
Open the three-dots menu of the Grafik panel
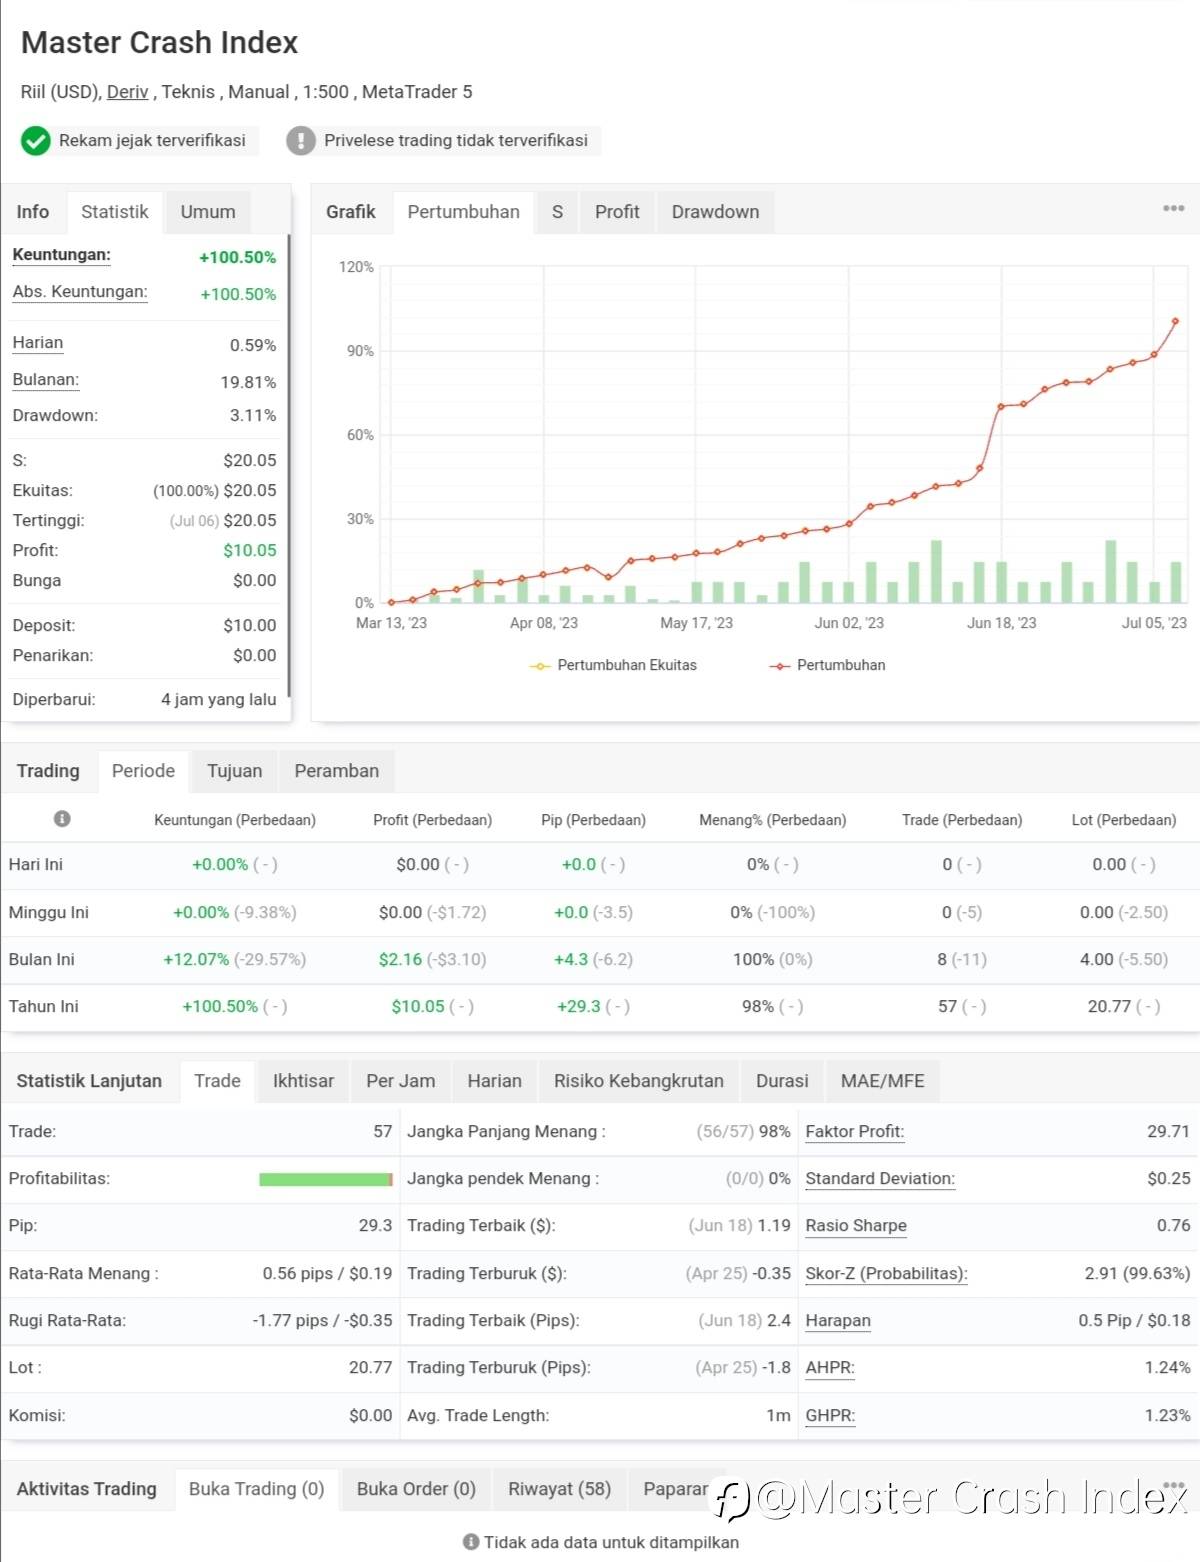coord(1173,209)
